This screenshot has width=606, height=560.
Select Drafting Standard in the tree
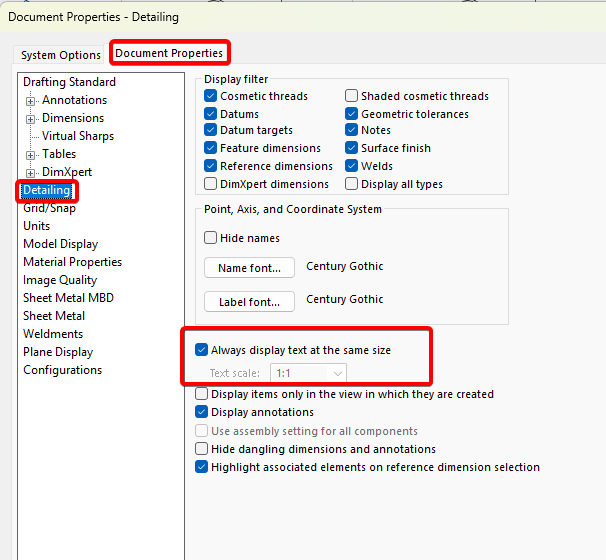[x=70, y=82]
